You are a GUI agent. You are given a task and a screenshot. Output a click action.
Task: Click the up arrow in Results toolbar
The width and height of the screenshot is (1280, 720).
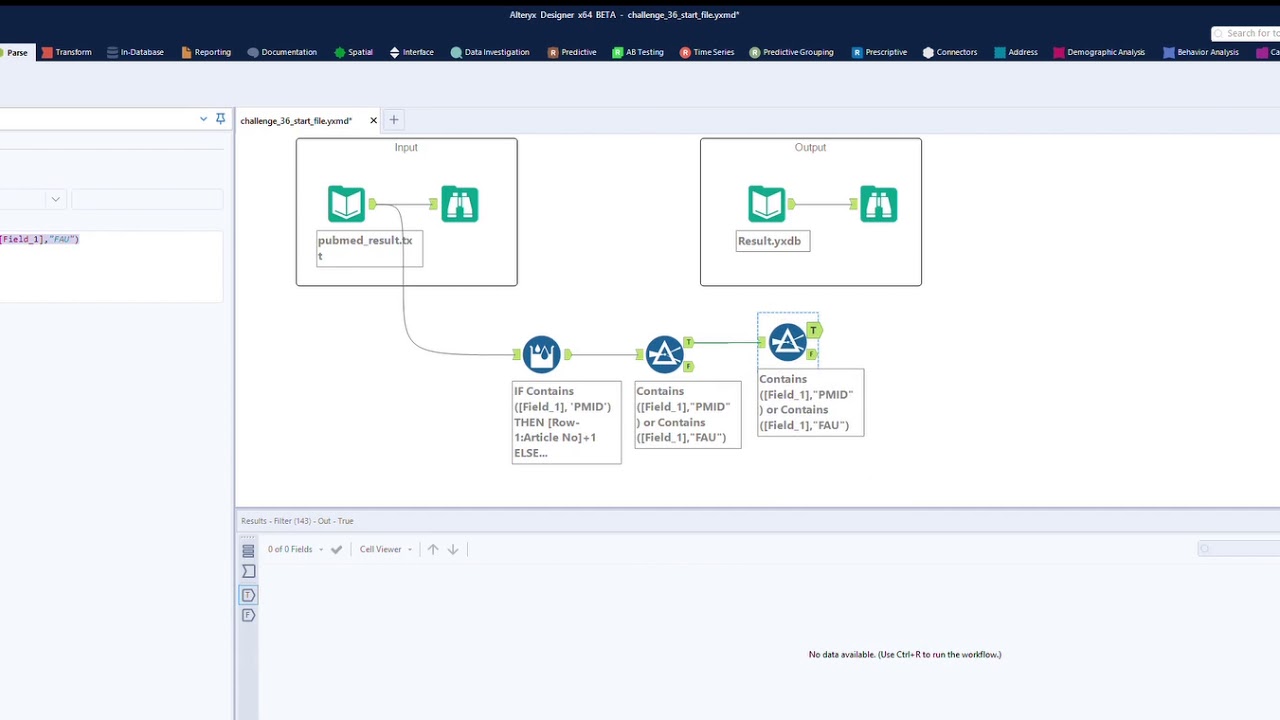[x=433, y=549]
